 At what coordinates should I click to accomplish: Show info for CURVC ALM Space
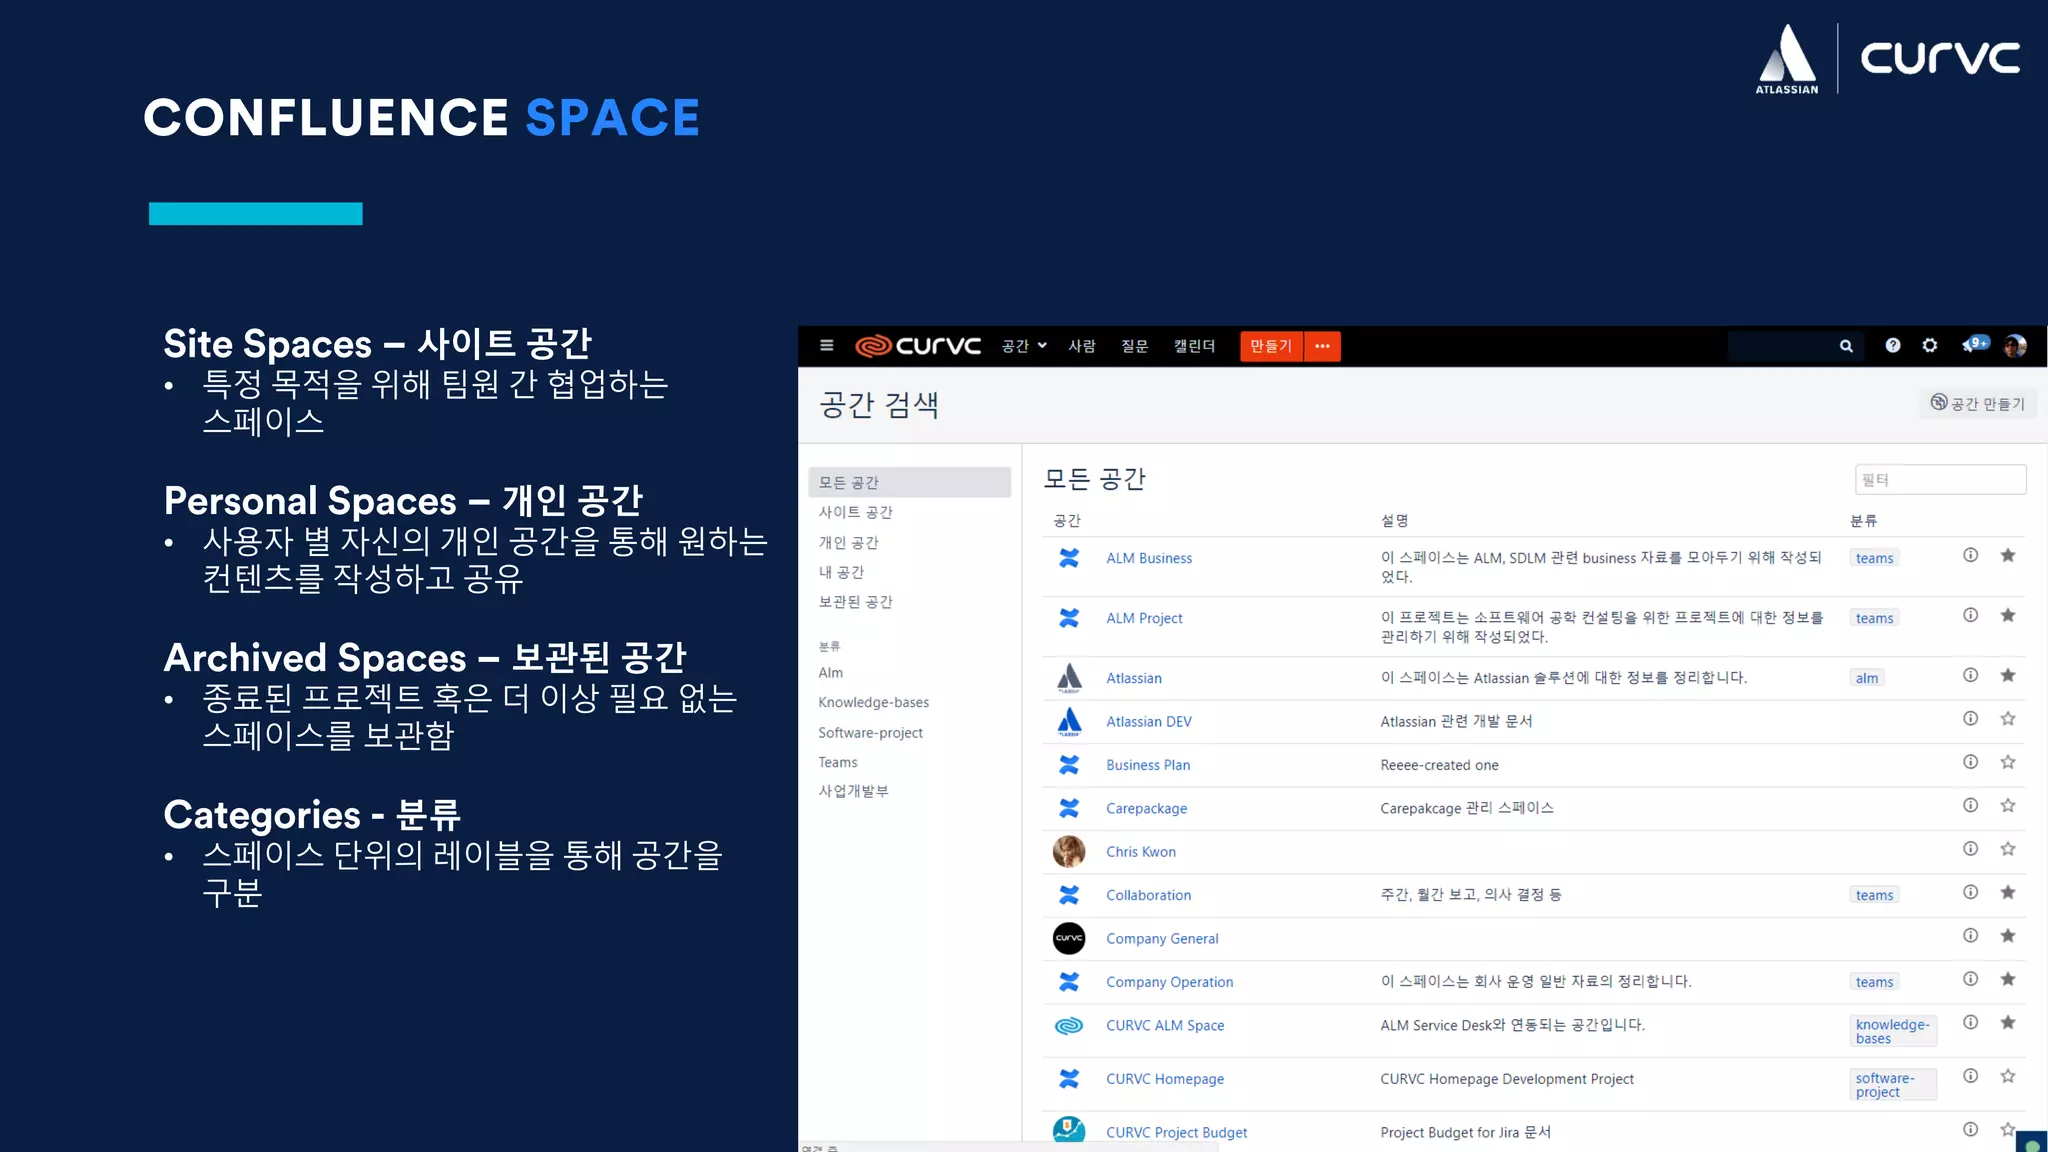click(1970, 1022)
